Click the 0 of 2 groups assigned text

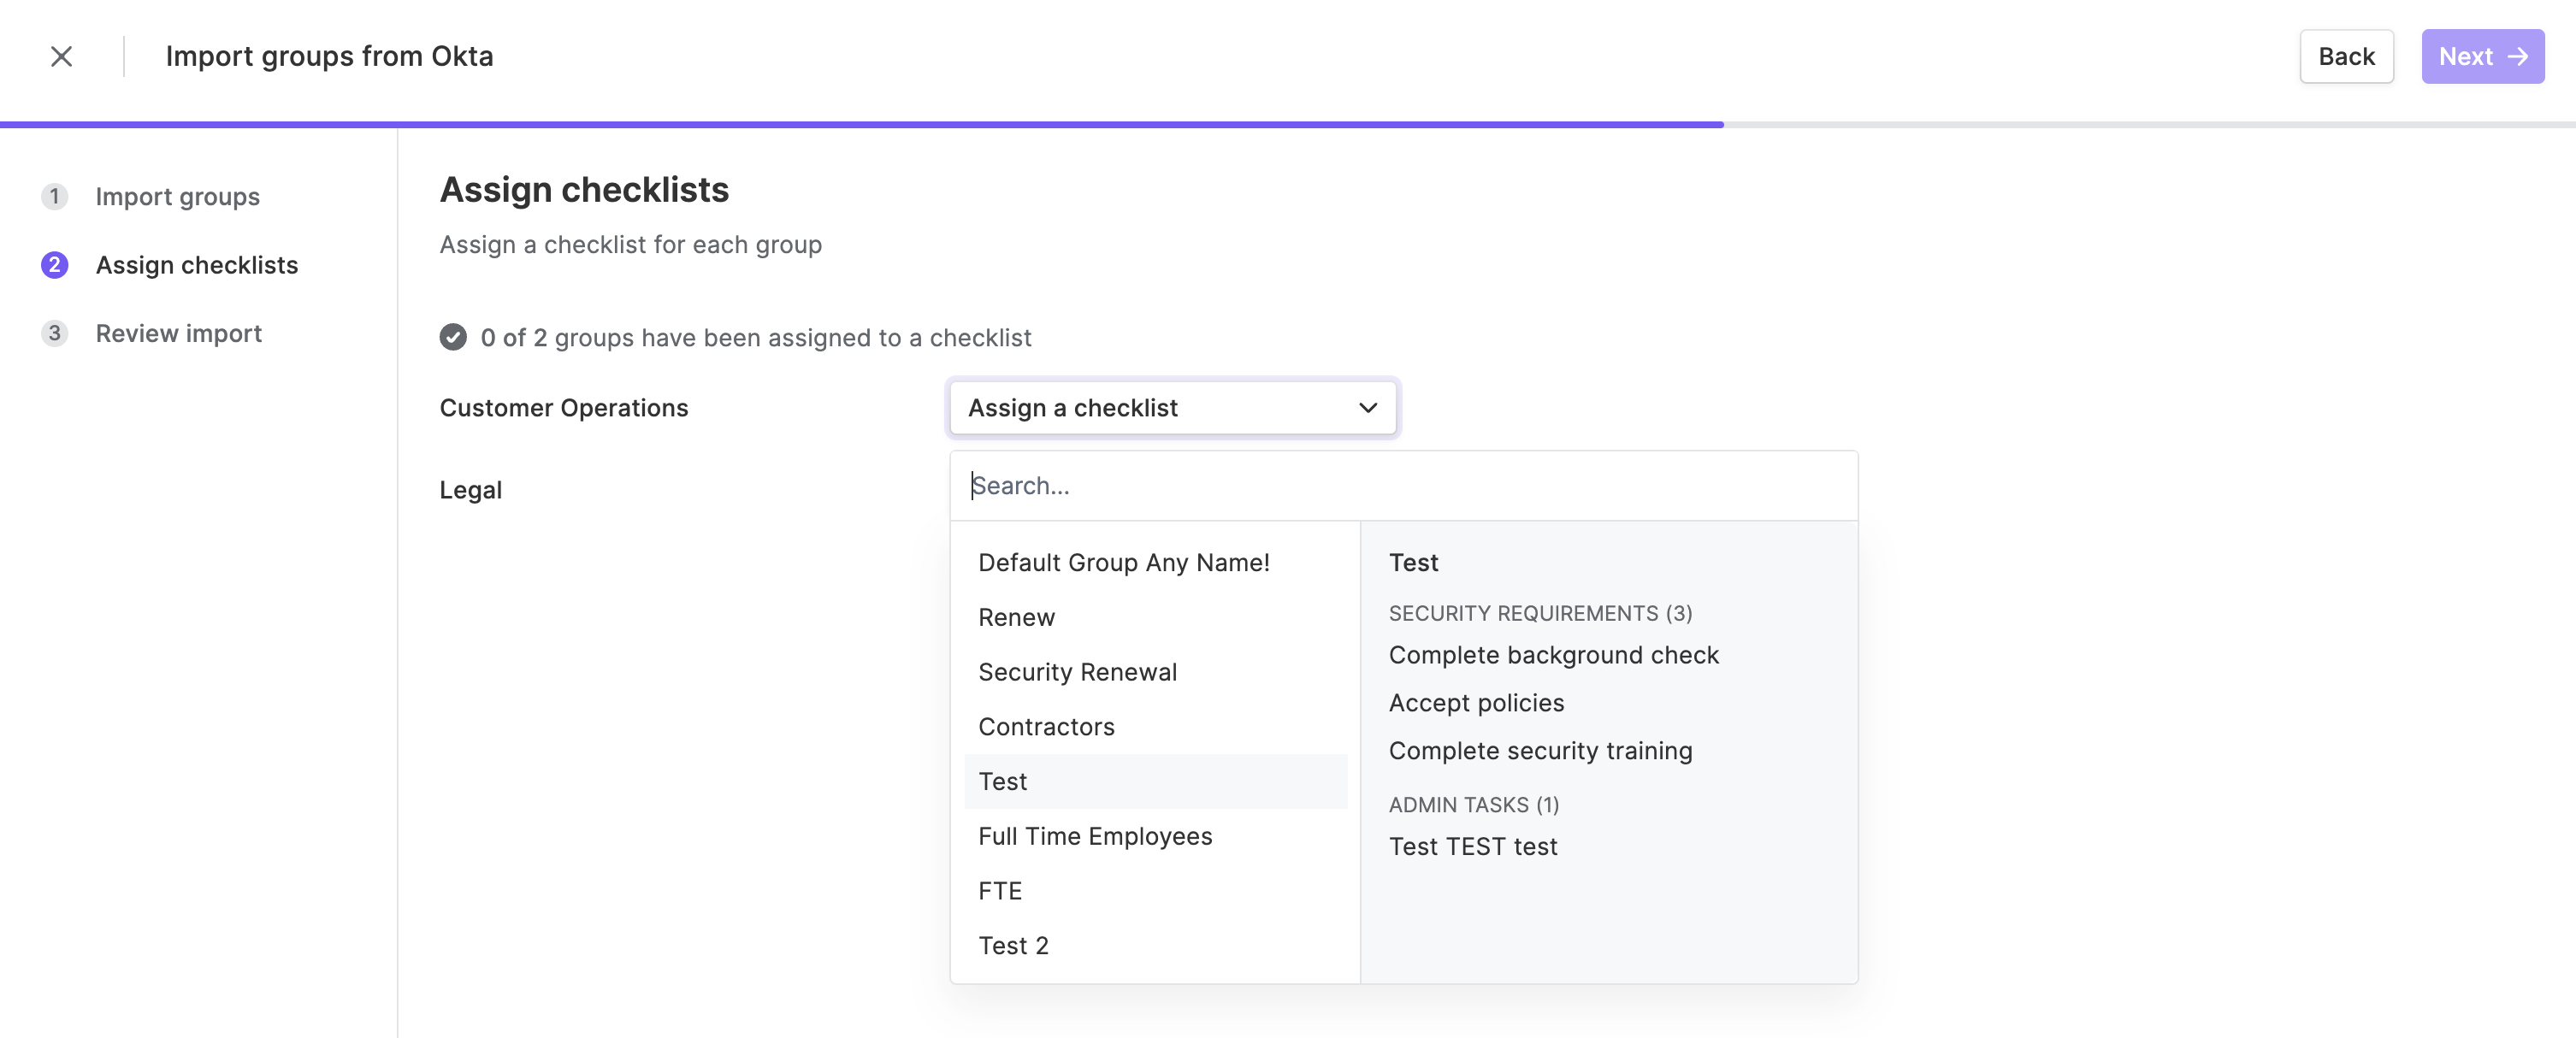tap(755, 337)
